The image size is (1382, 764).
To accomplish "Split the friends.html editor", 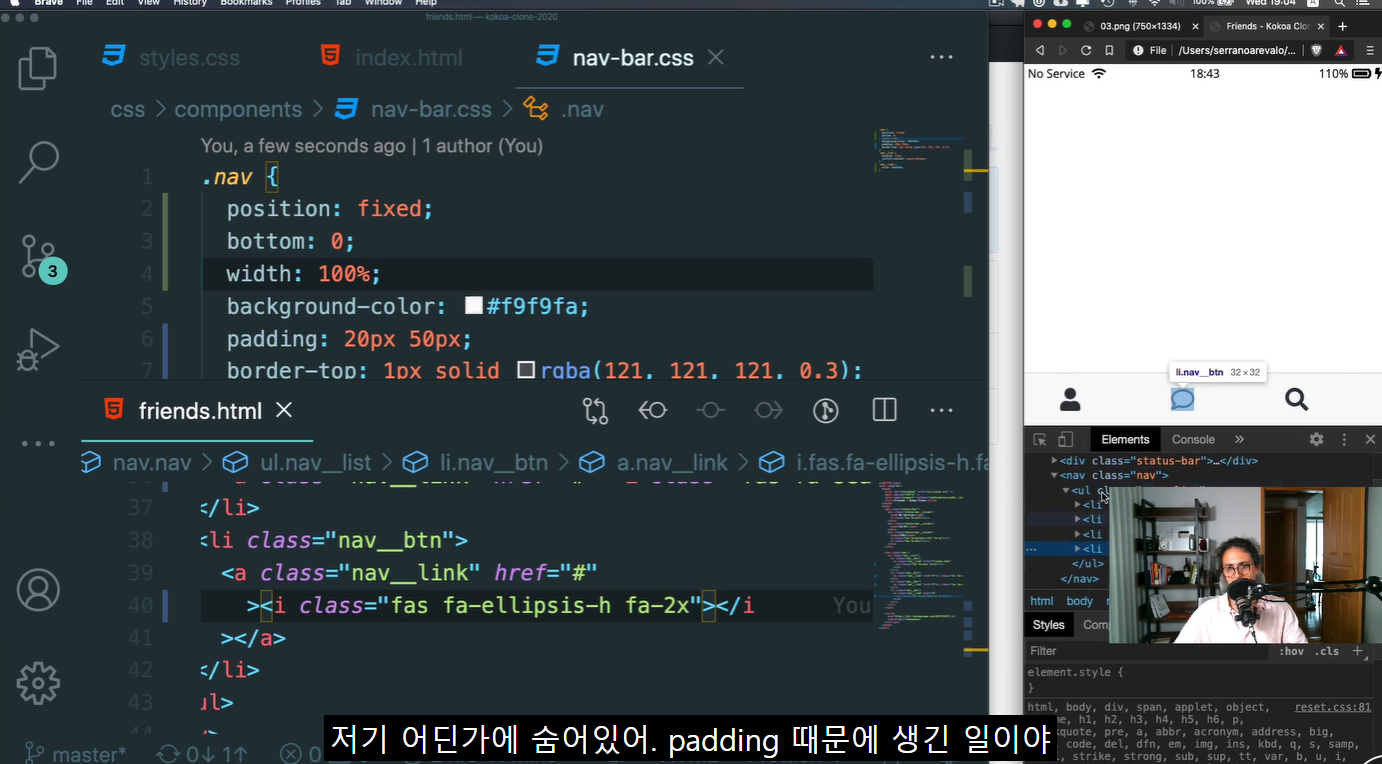I will (x=884, y=410).
